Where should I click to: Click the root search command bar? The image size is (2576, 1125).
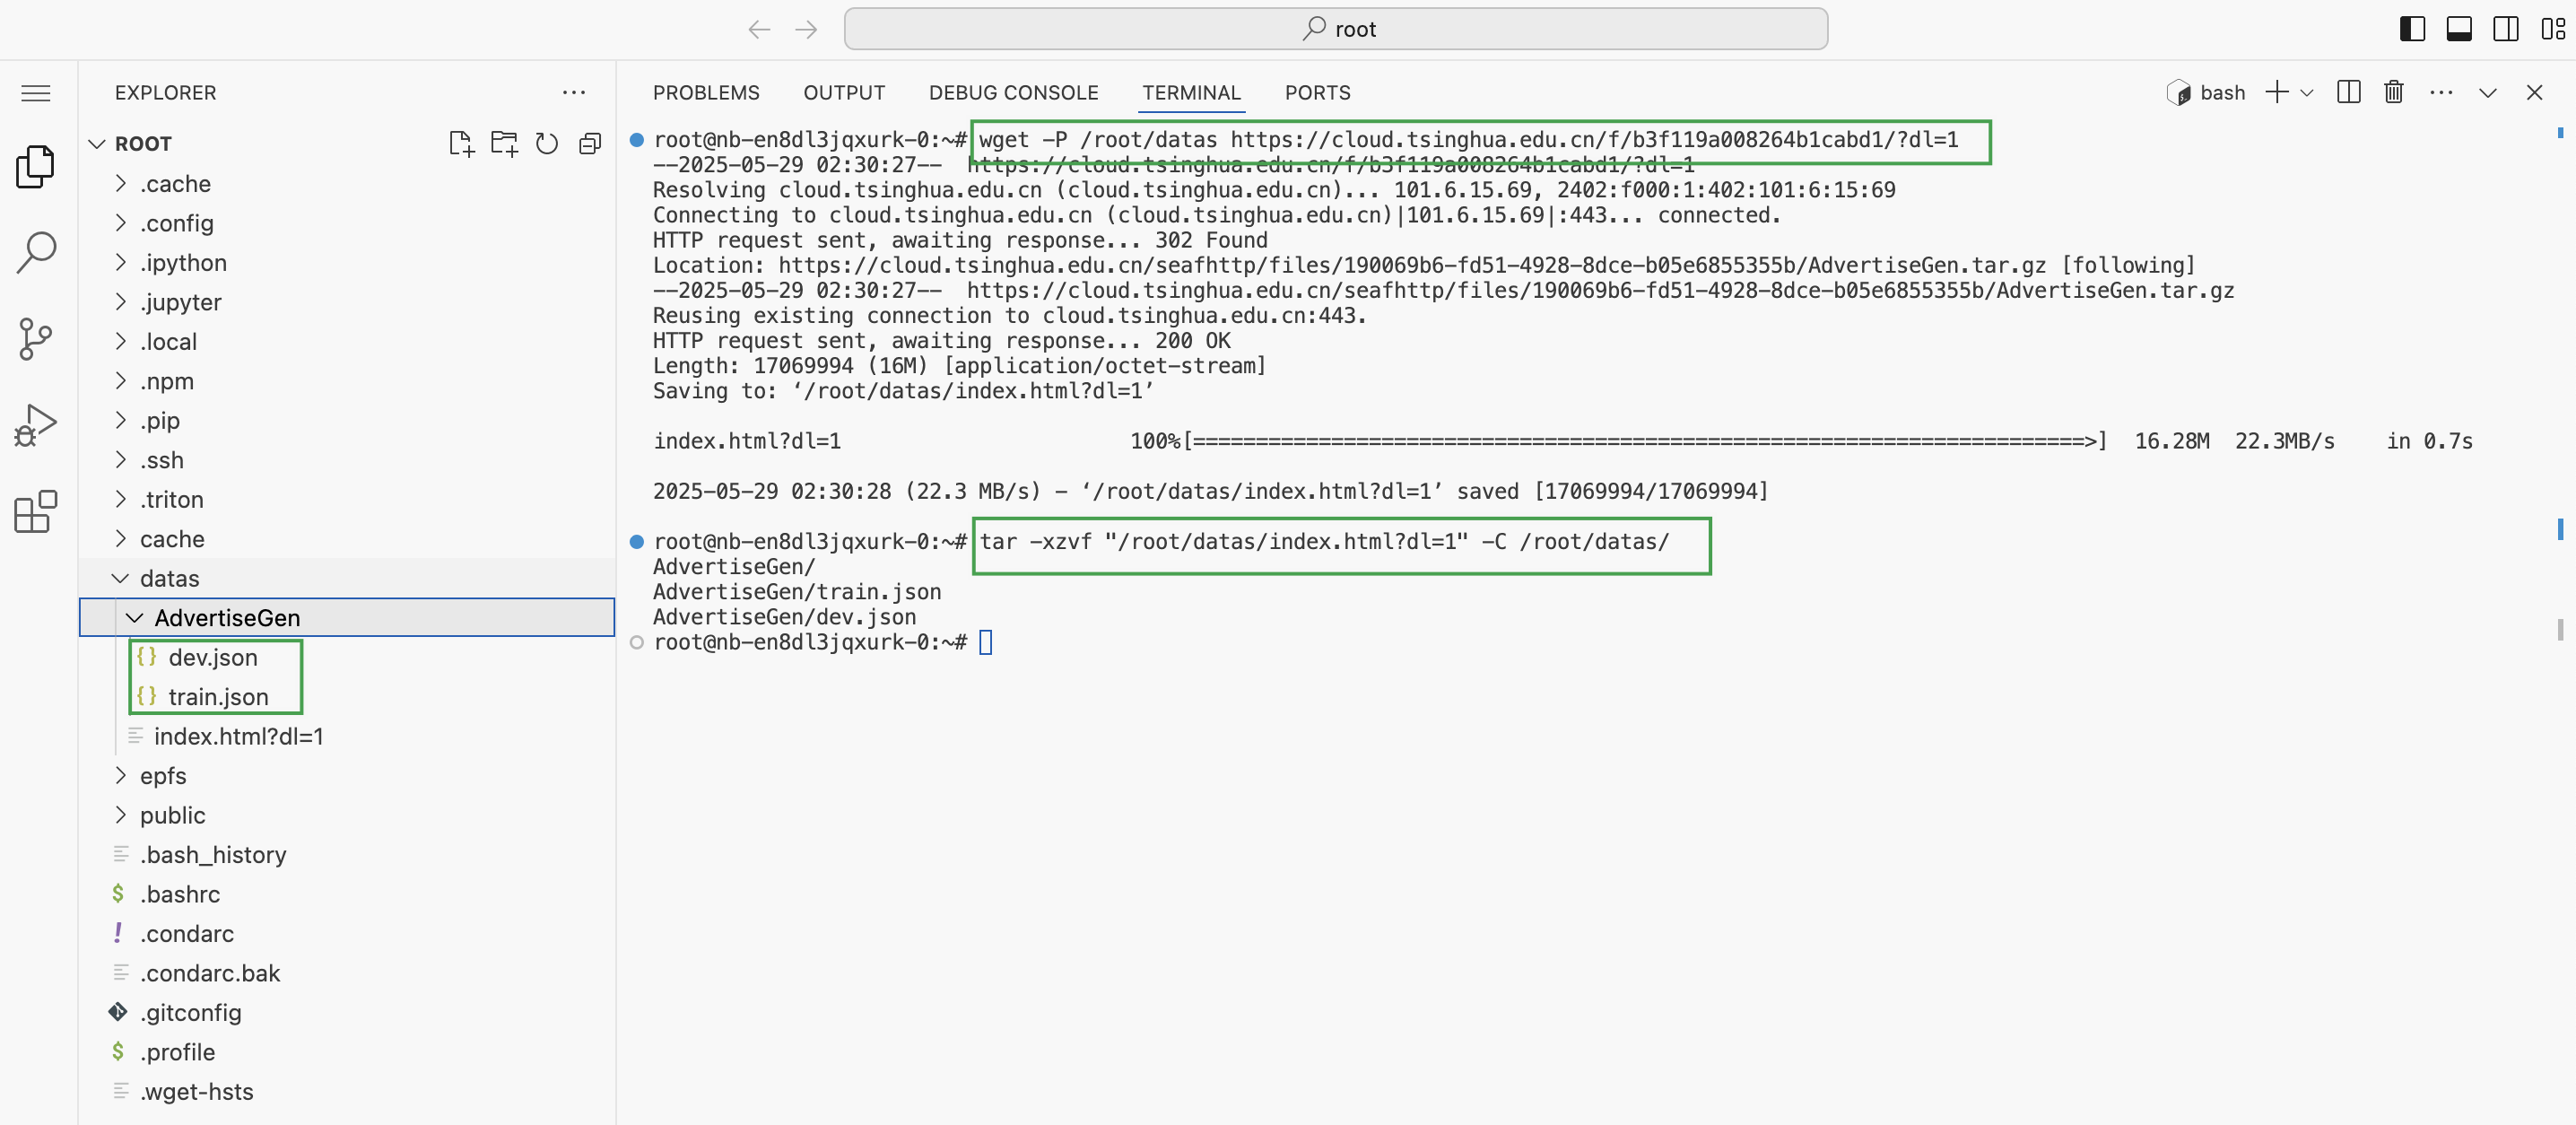(1335, 29)
